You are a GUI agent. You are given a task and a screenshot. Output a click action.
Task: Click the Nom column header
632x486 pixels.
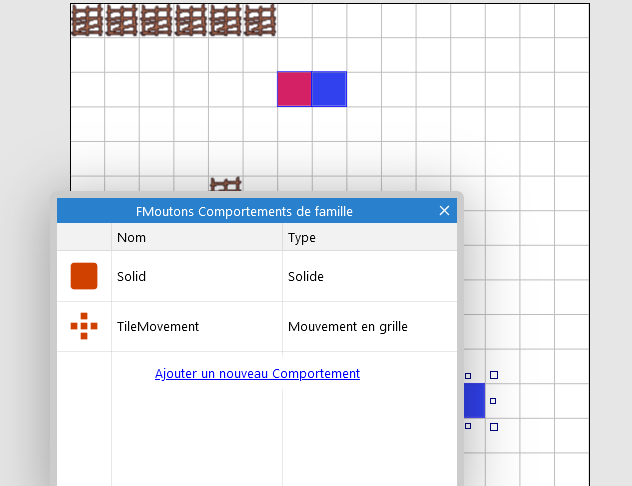click(197, 237)
